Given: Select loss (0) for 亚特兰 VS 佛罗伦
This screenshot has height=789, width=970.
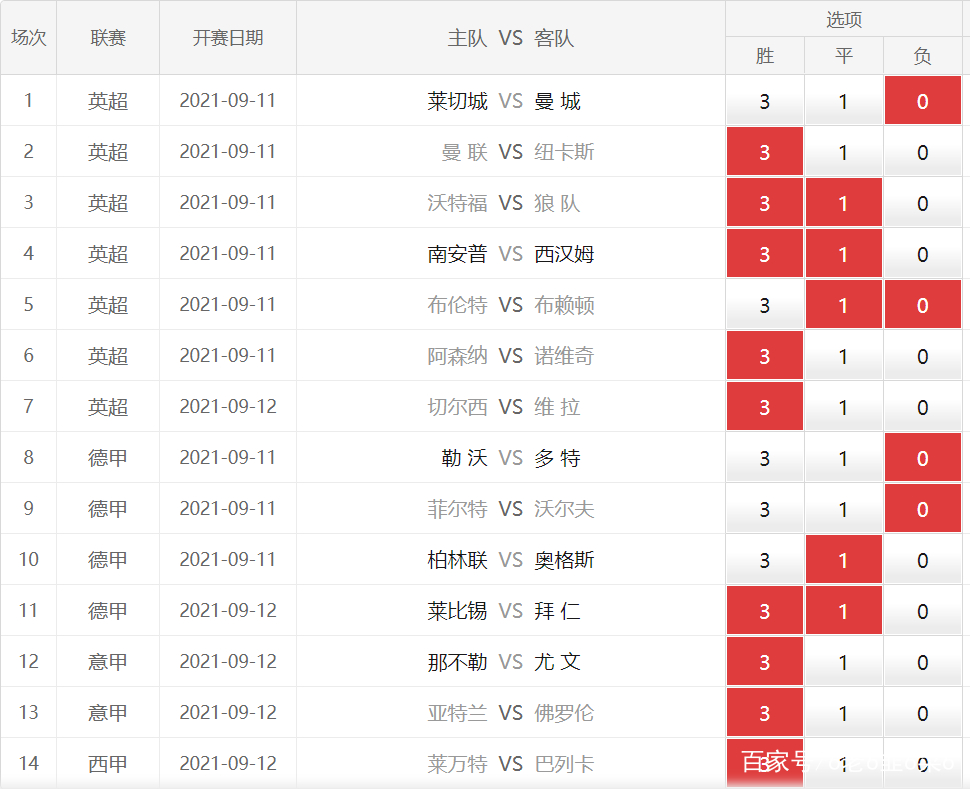Looking at the screenshot, I should 922,713.
